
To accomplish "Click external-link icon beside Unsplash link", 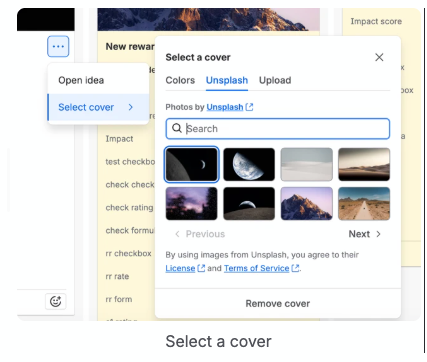I will tap(249, 107).
